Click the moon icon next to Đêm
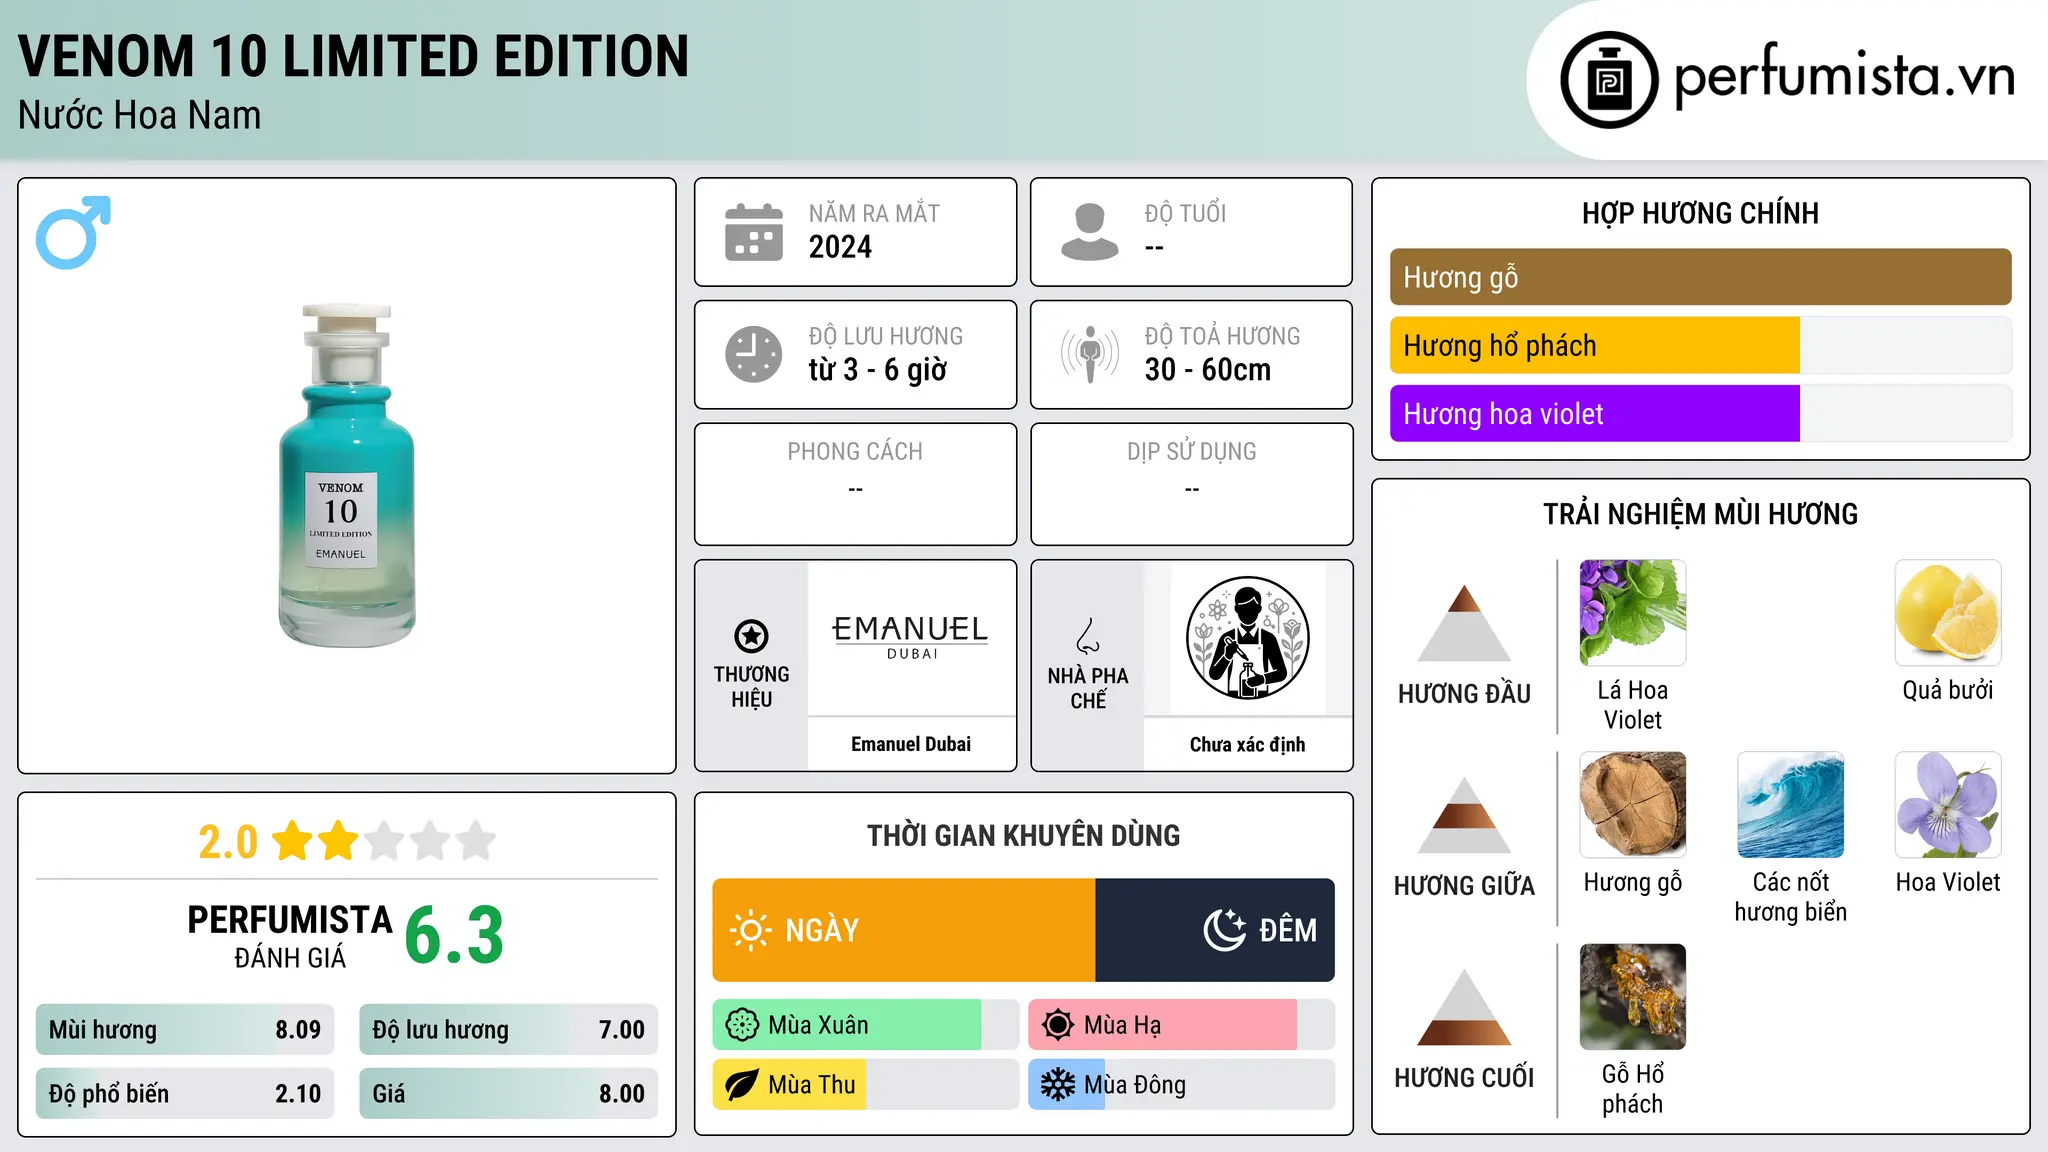 click(1224, 930)
